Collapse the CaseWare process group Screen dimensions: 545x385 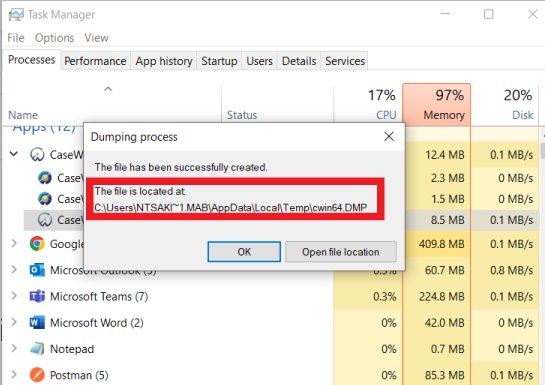[14, 154]
